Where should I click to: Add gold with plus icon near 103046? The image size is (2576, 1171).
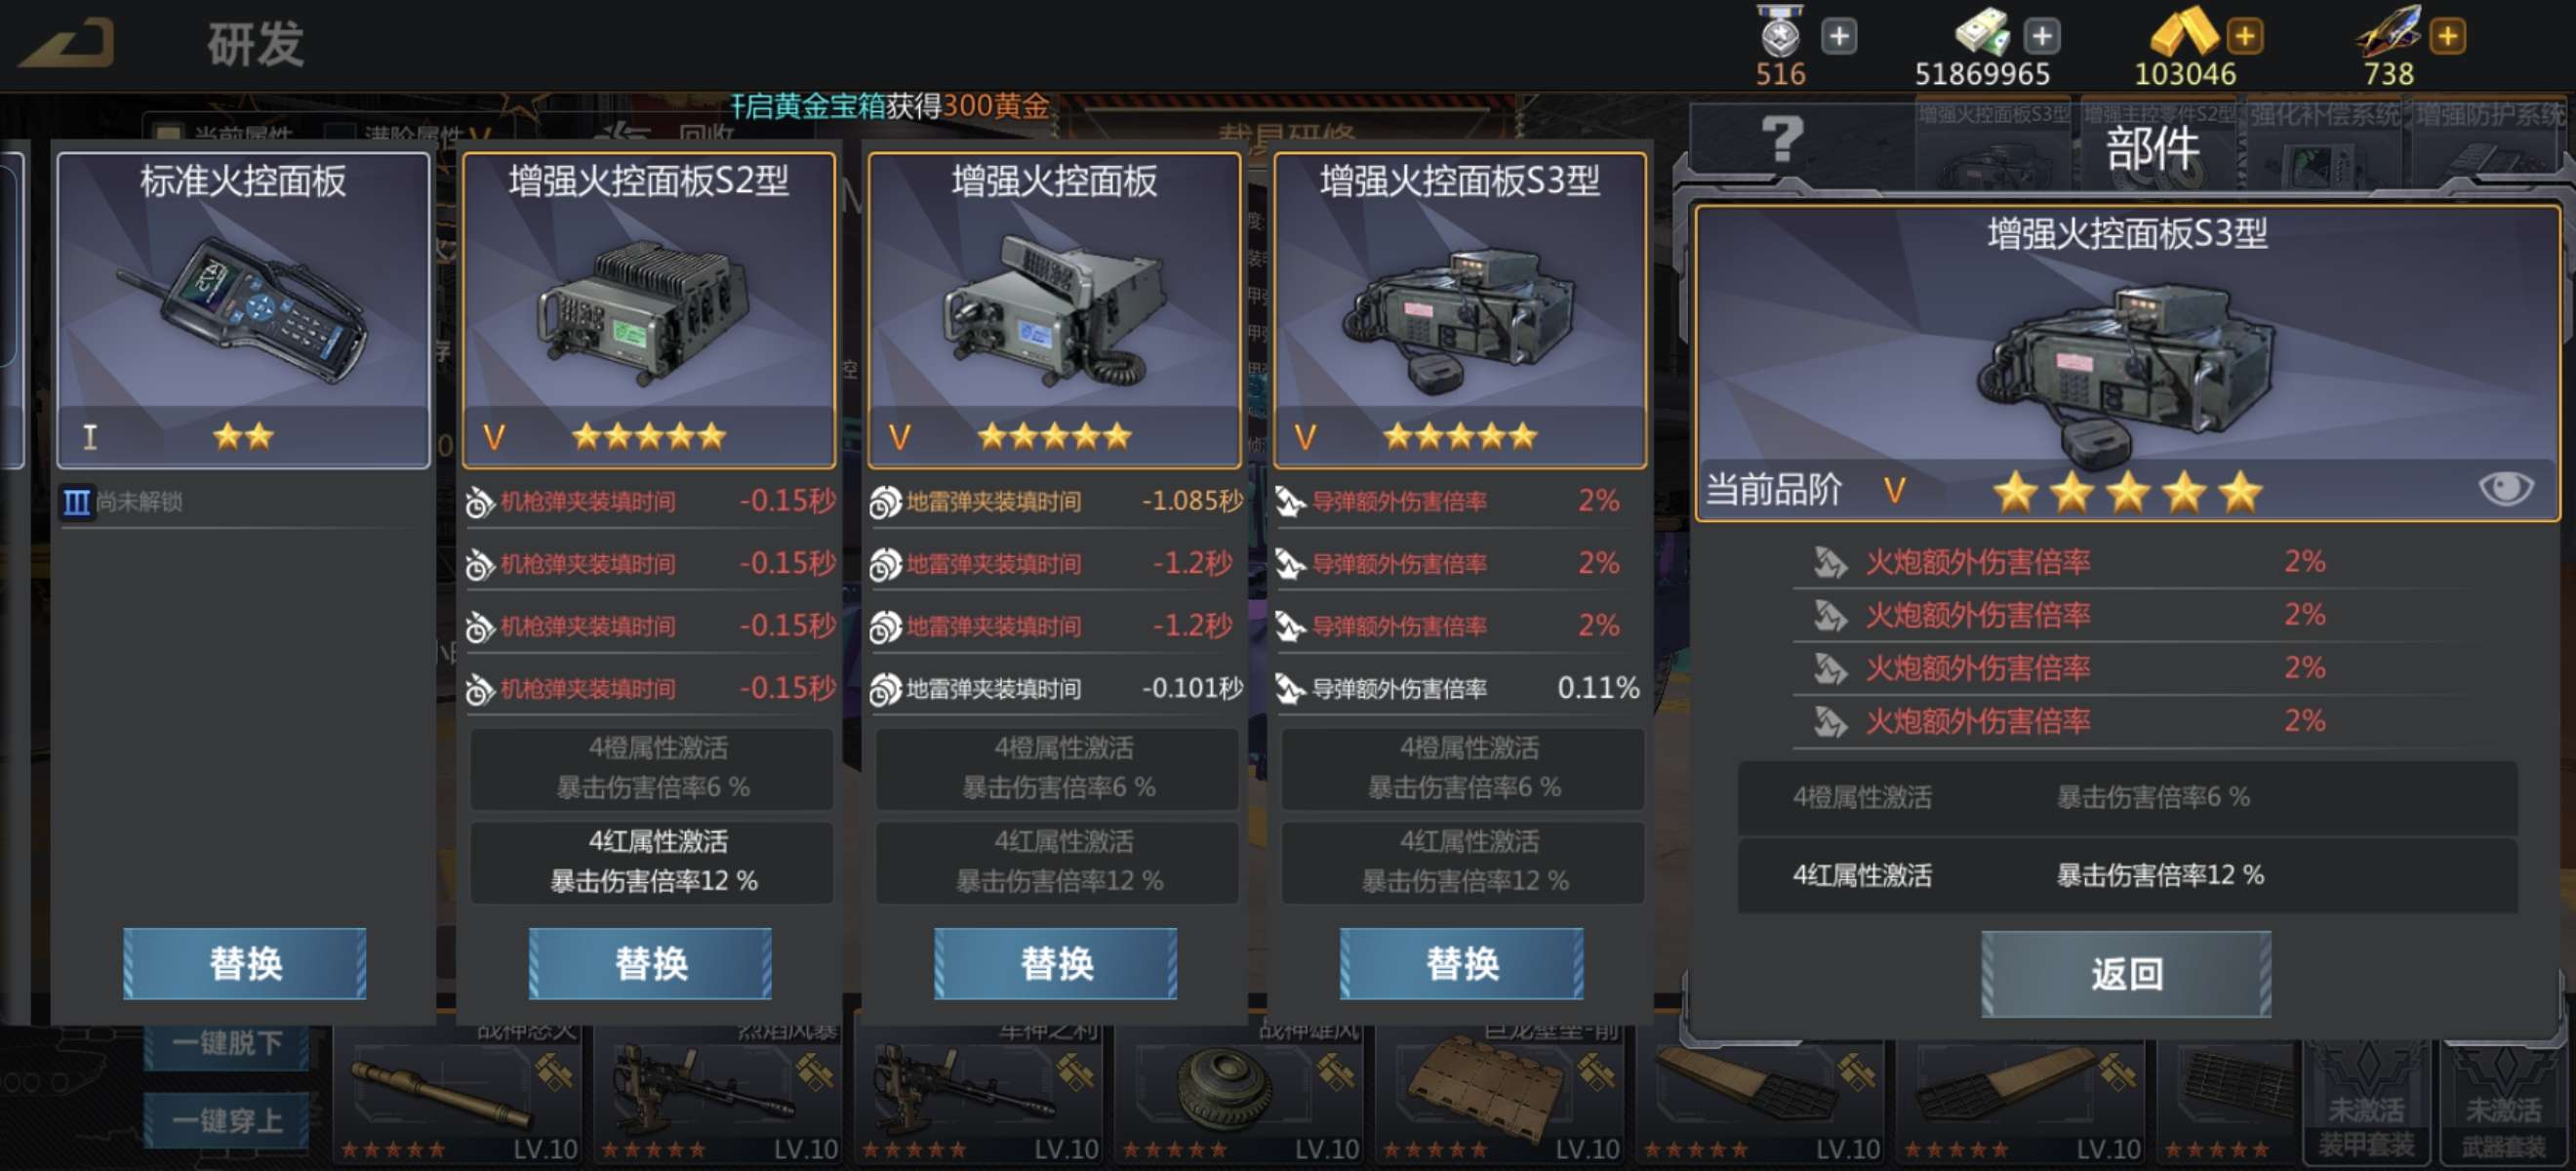tap(2244, 37)
